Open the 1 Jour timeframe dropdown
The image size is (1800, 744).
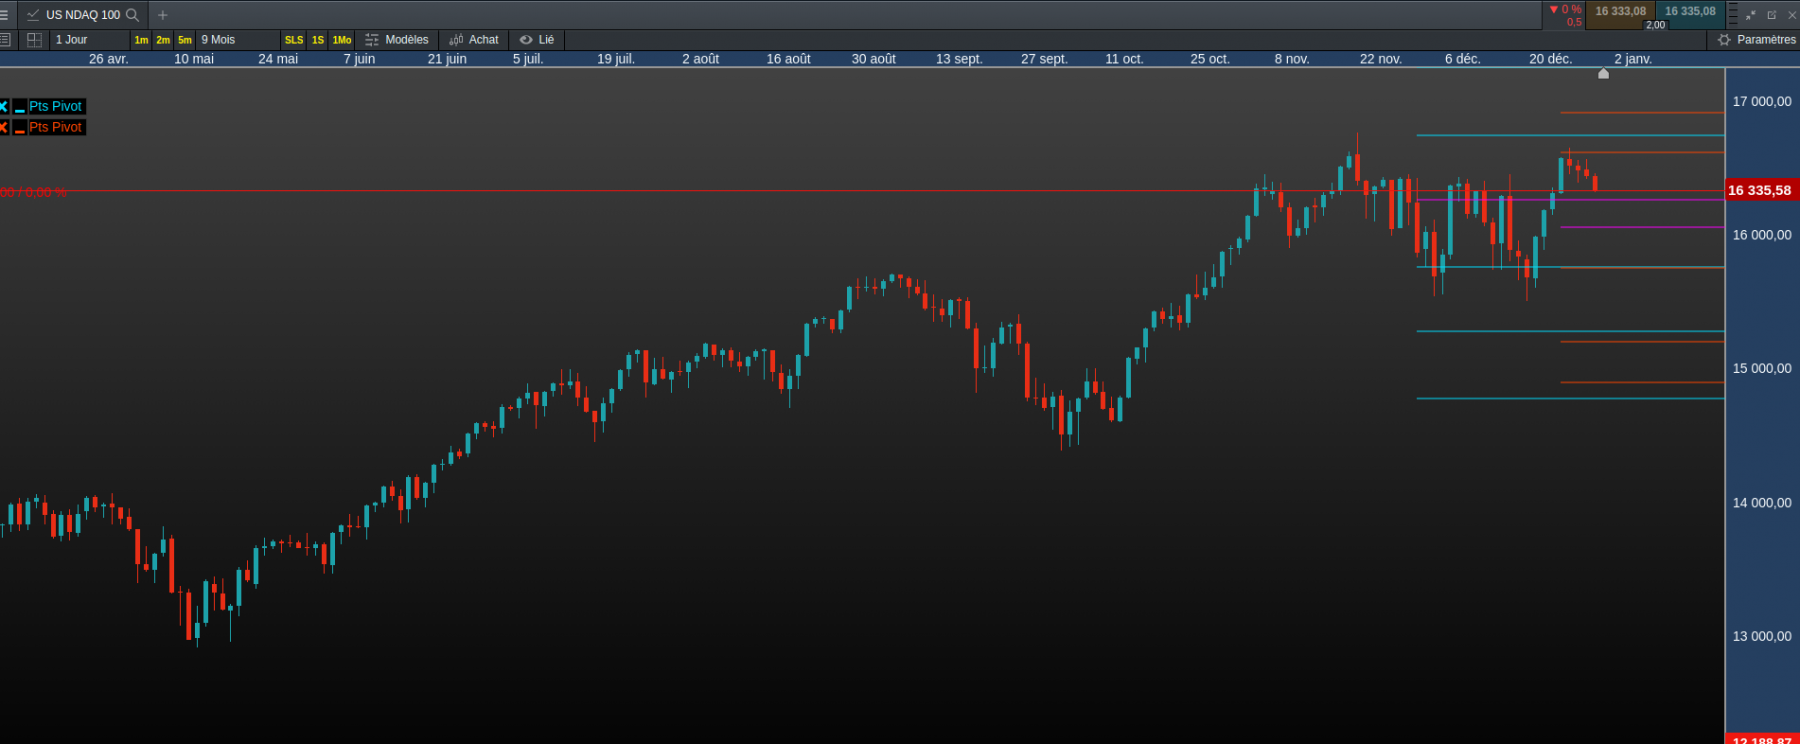point(90,40)
